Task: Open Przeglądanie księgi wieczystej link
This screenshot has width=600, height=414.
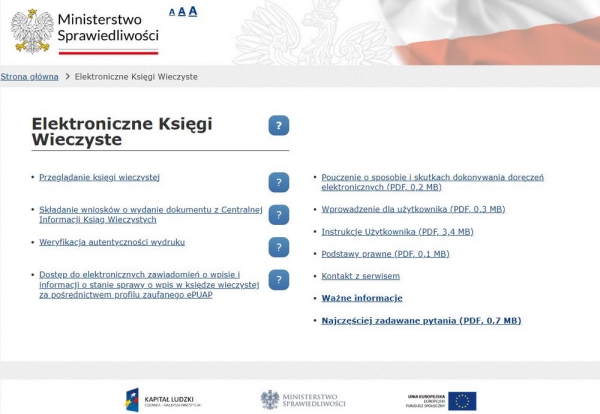Action: point(99,177)
